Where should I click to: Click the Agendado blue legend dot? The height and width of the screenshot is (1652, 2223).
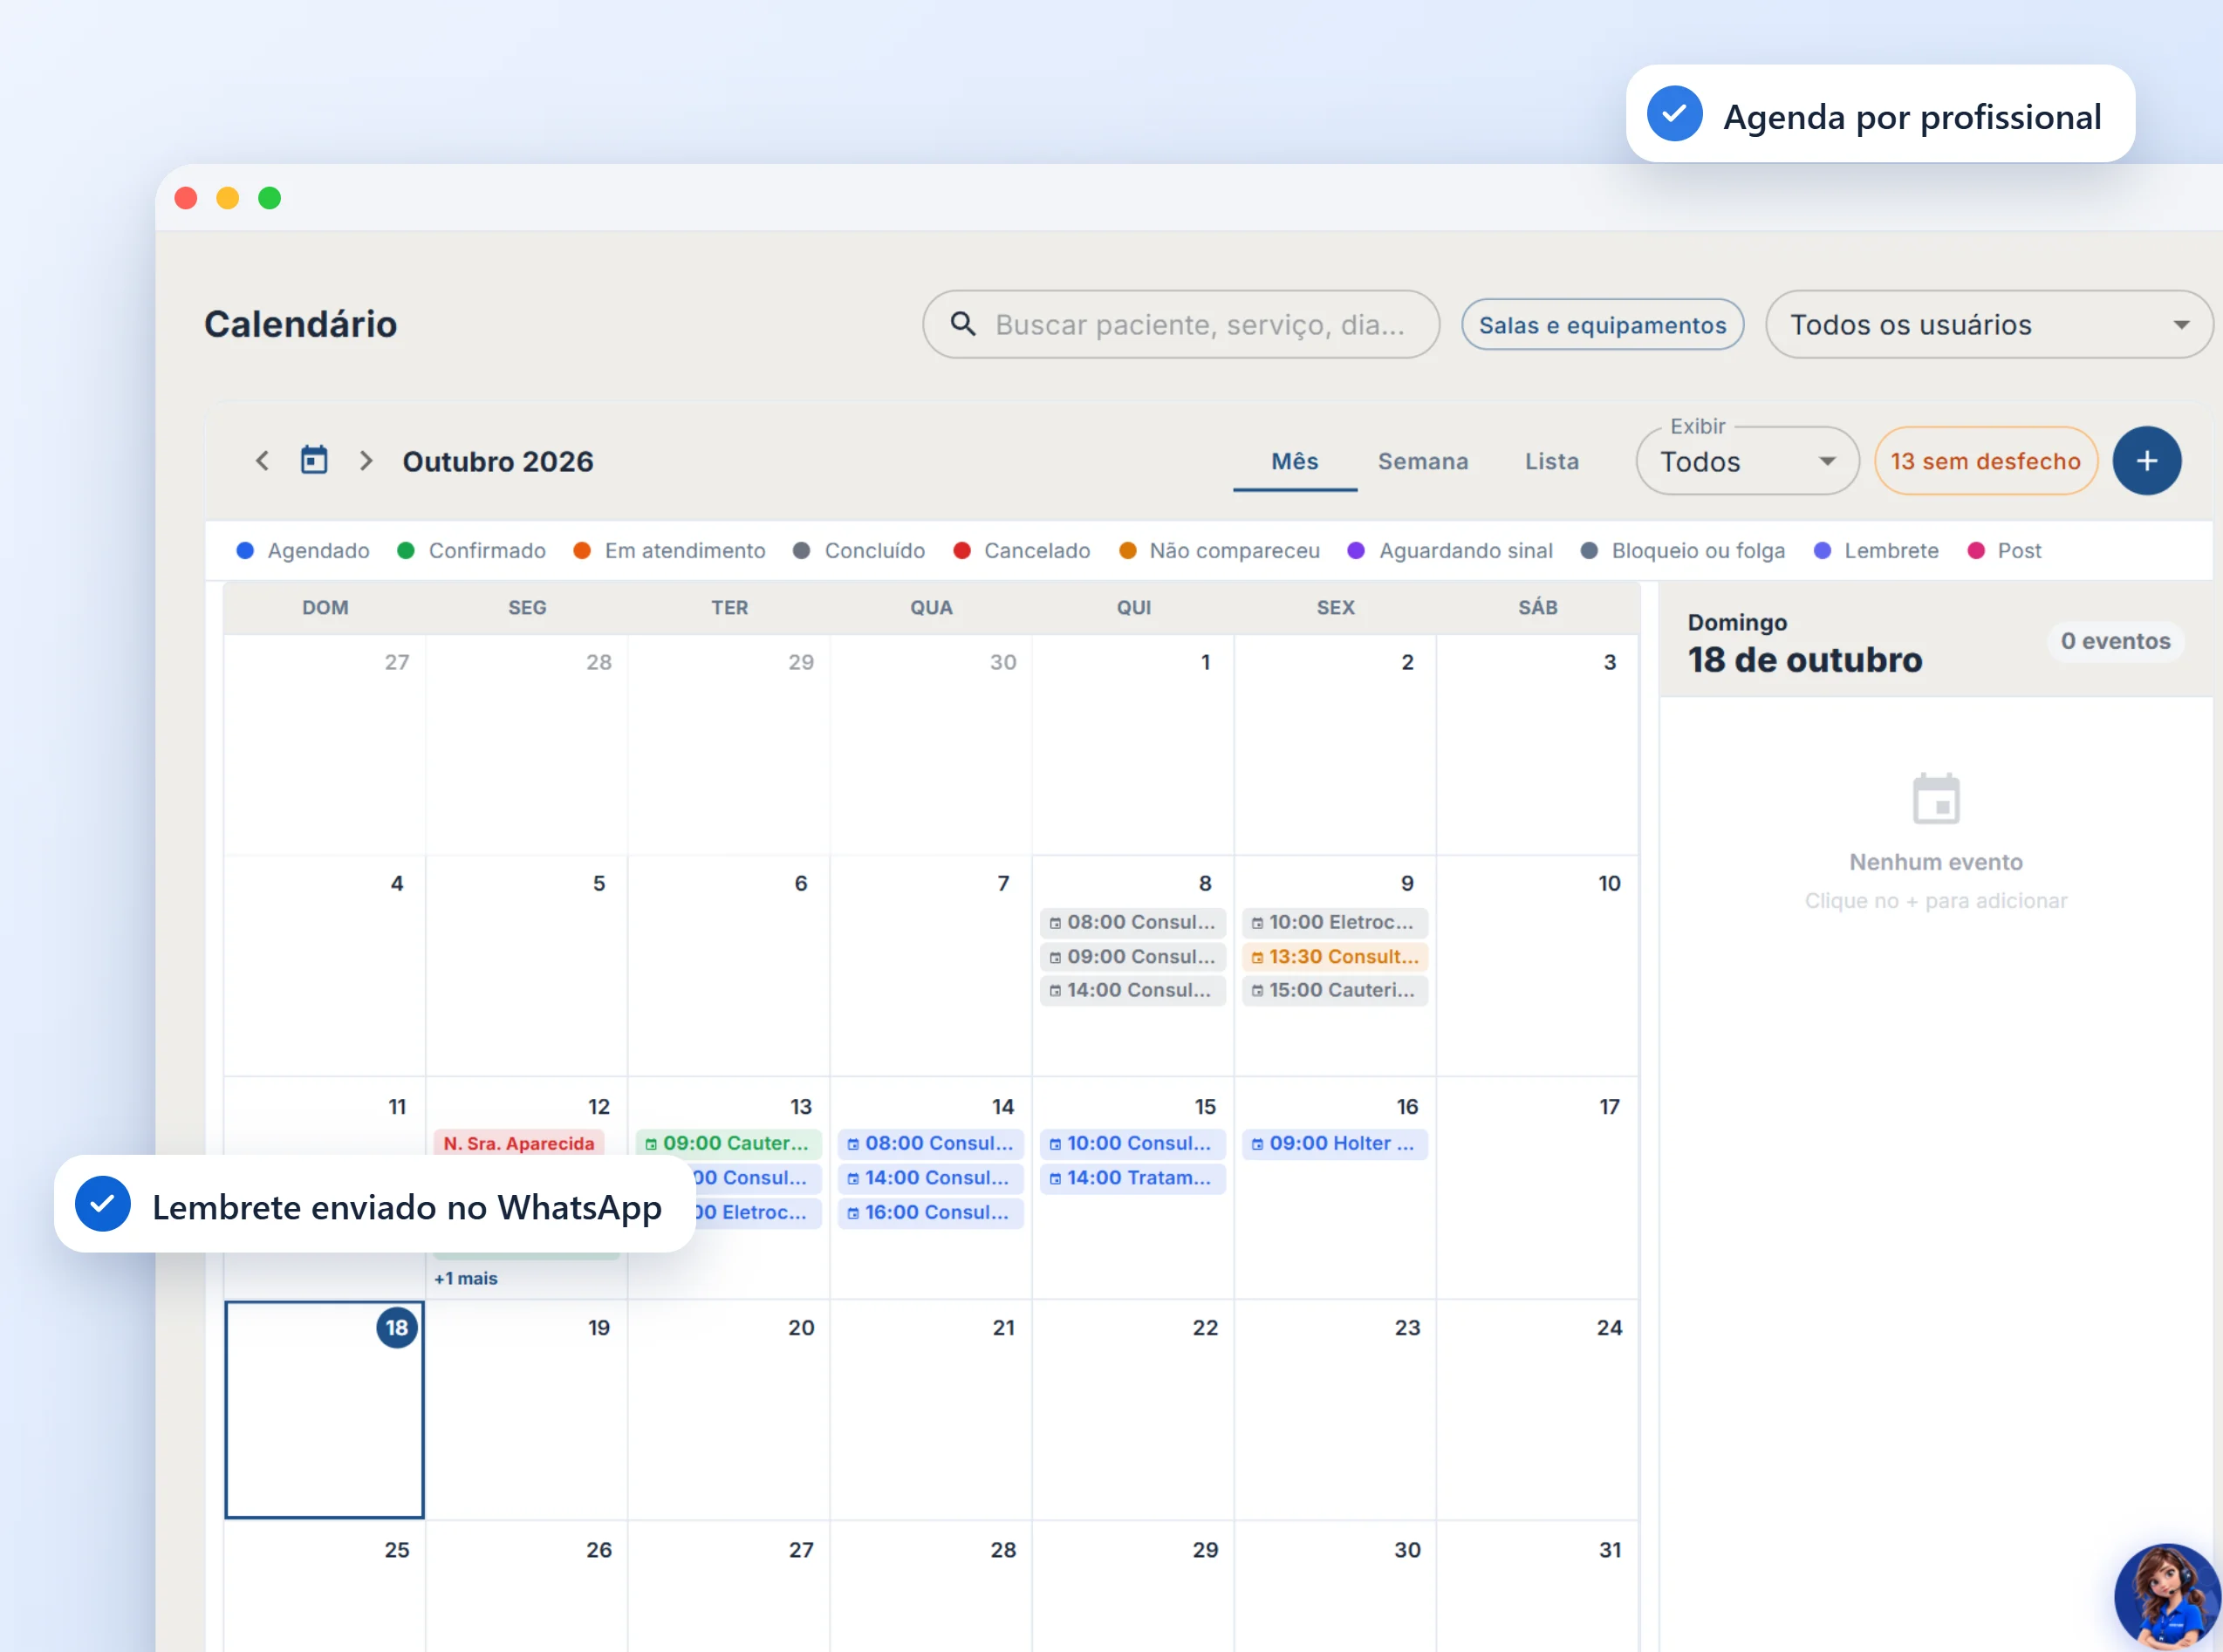245,551
